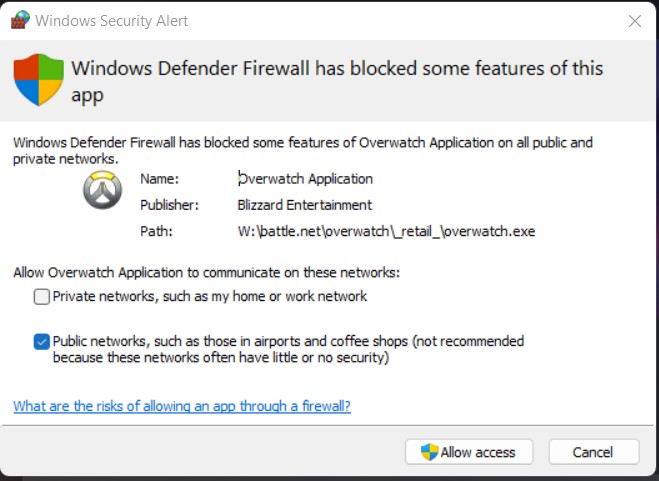Close the Windows Security Alert dialog
This screenshot has height=481, width=659.
point(635,20)
